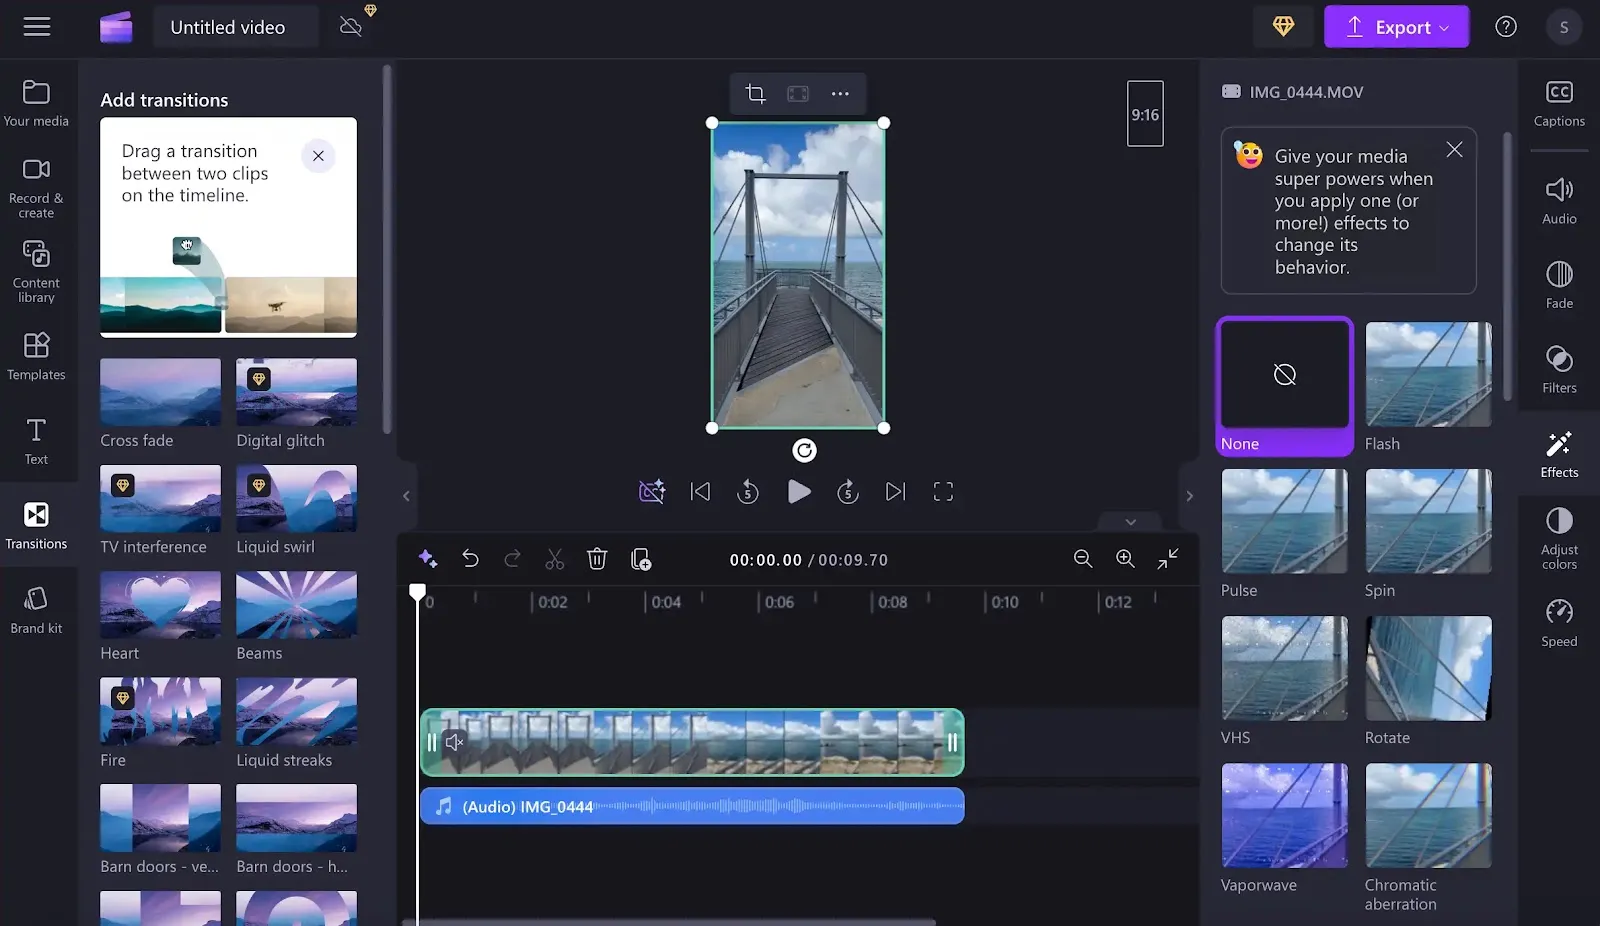Click the rotate handle below preview
Viewport: 1600px width, 926px height.
804,451
